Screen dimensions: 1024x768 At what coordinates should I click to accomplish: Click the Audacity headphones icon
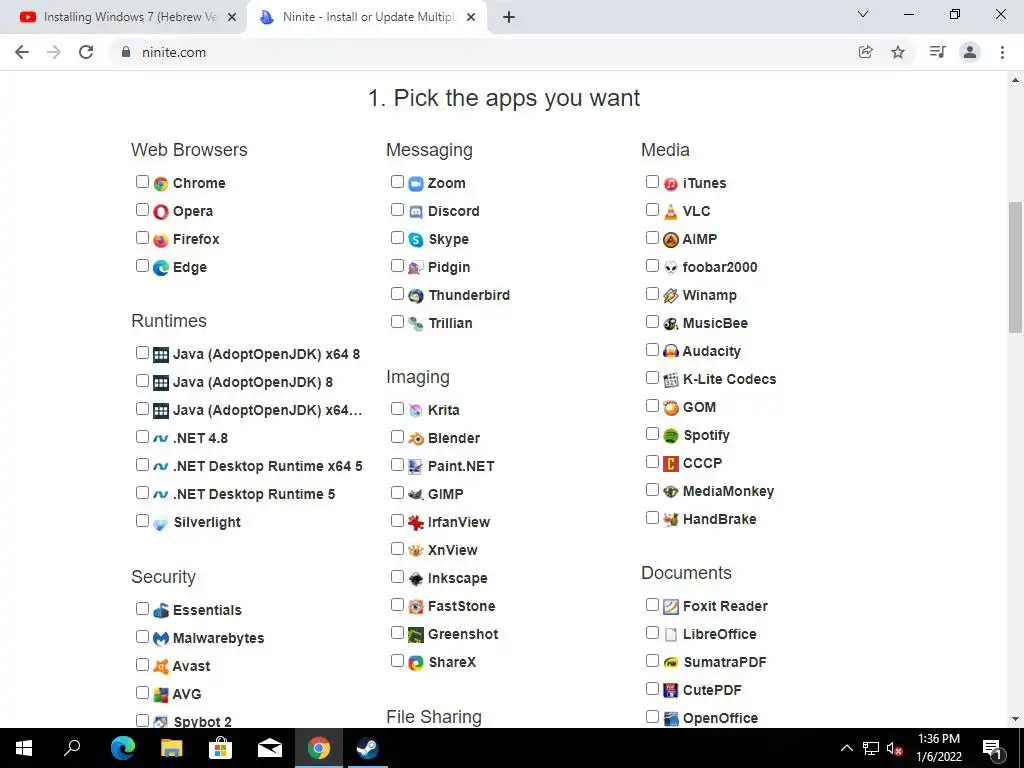click(x=671, y=351)
